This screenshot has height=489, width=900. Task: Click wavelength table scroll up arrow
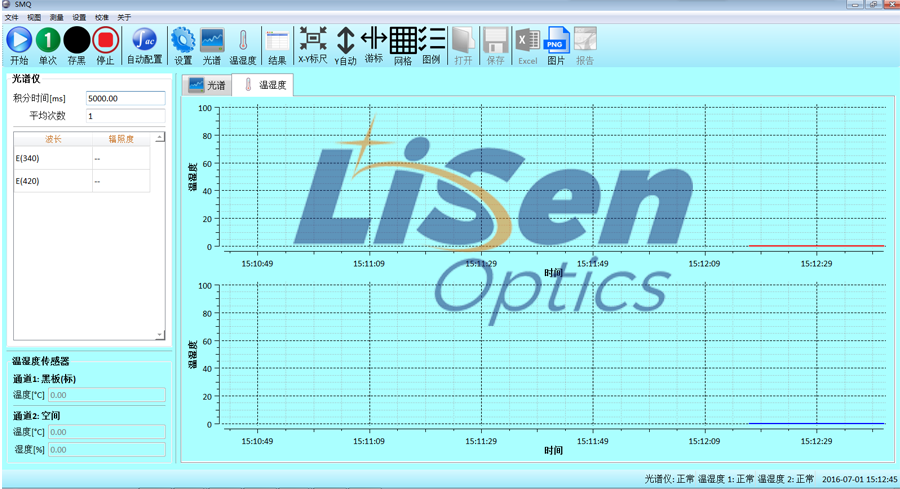pyautogui.click(x=160, y=137)
